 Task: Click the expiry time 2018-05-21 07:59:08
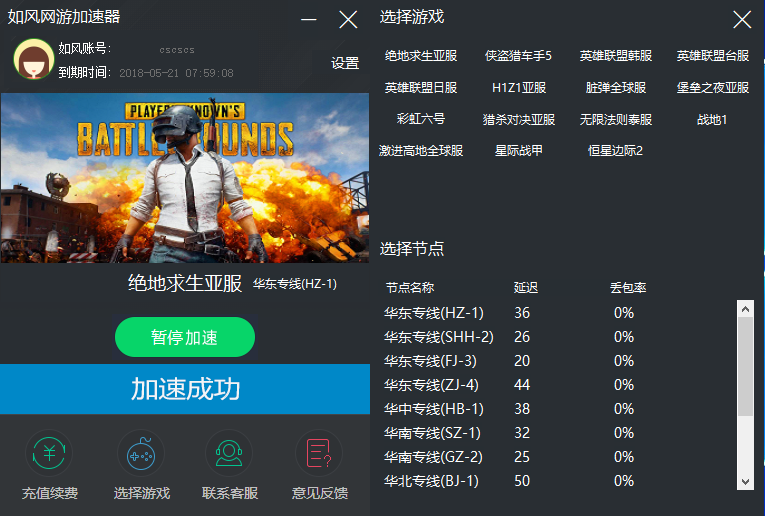176,73
